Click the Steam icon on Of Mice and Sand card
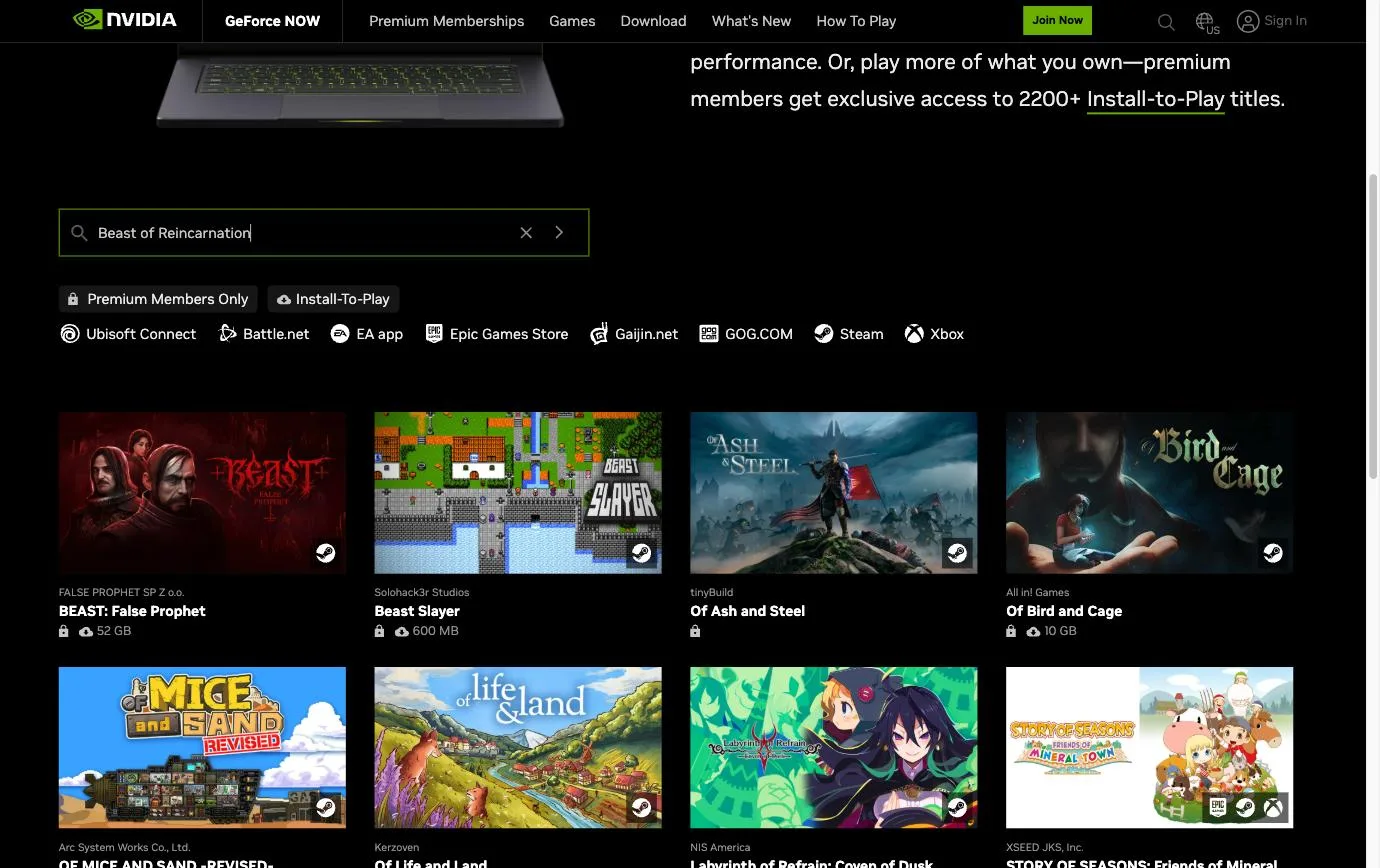The width and height of the screenshot is (1380, 868). 326,807
